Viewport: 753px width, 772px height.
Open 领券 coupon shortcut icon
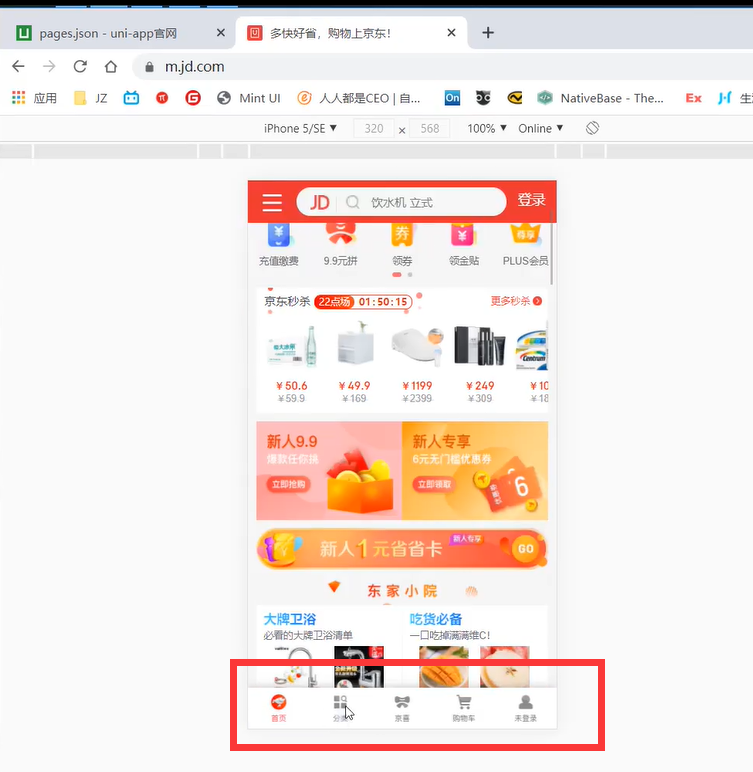pyautogui.click(x=402, y=235)
